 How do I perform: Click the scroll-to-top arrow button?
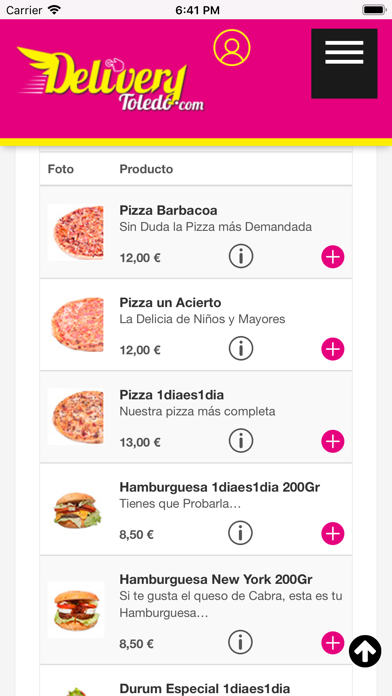point(365,651)
